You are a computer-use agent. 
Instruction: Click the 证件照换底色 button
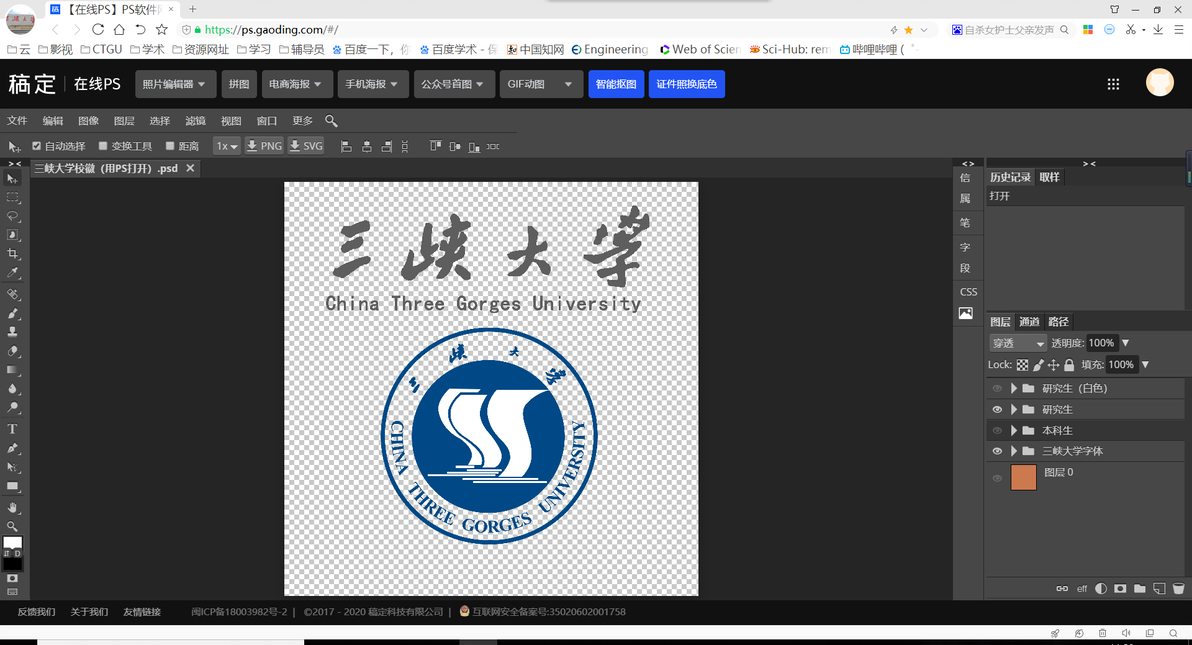[x=686, y=84]
